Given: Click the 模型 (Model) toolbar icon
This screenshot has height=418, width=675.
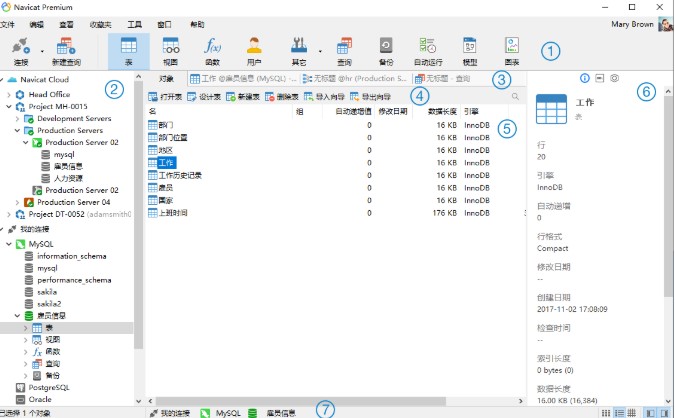Looking at the screenshot, I should pyautogui.click(x=469, y=50).
